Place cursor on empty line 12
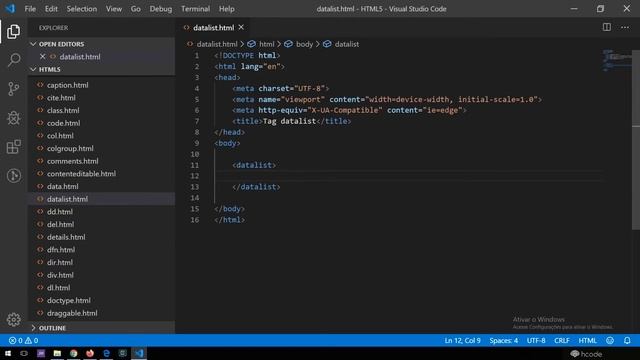This screenshot has width=640, height=360. coord(408,176)
